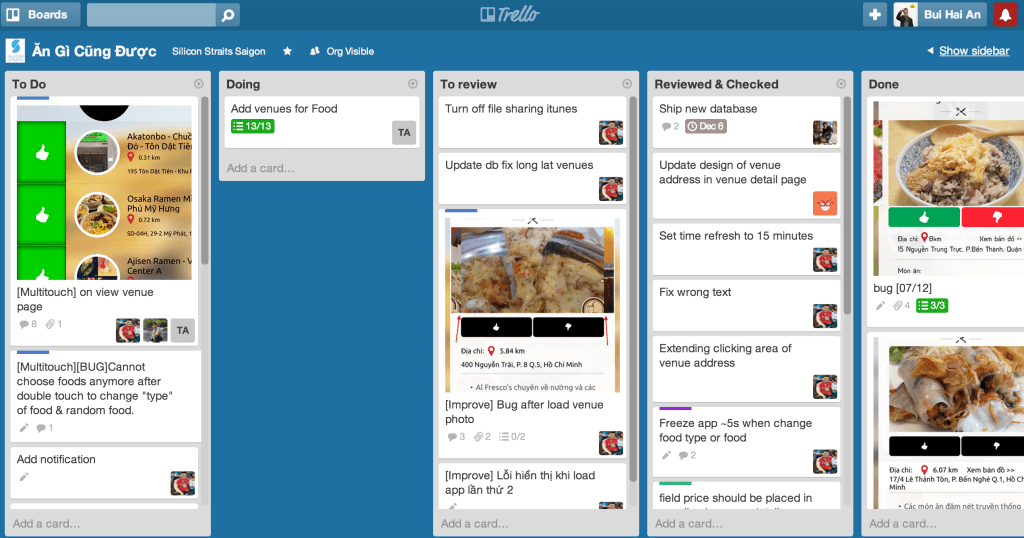This screenshot has height=538, width=1024.
Task: Open the Boards menu button
Action: coord(40,14)
